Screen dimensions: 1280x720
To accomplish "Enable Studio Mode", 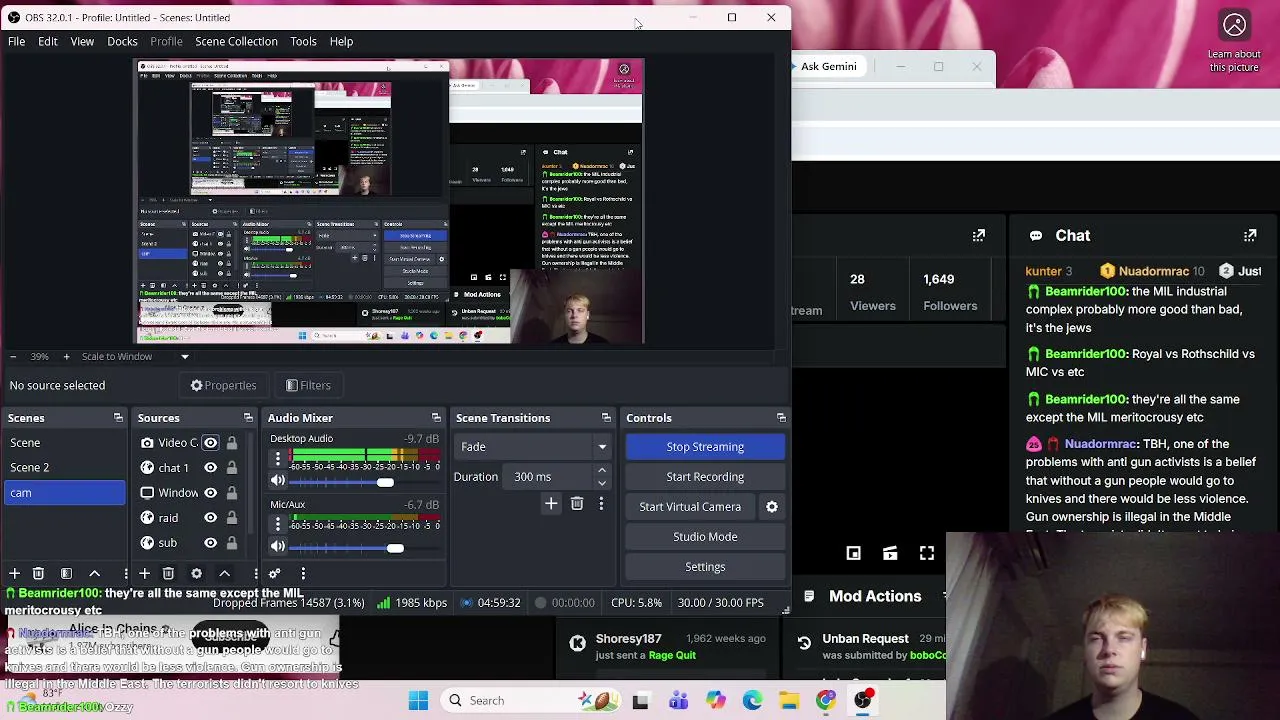I will [x=705, y=537].
